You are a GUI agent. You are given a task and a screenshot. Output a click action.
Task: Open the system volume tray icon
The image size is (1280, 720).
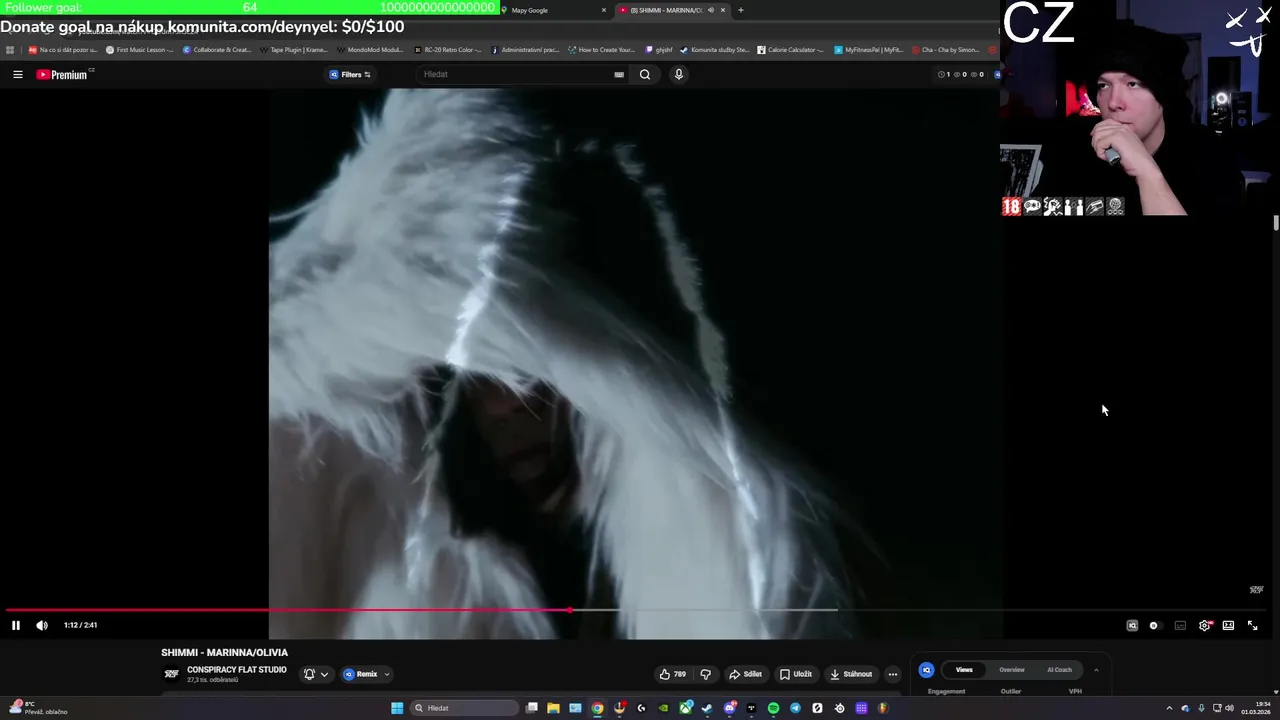(x=1229, y=708)
